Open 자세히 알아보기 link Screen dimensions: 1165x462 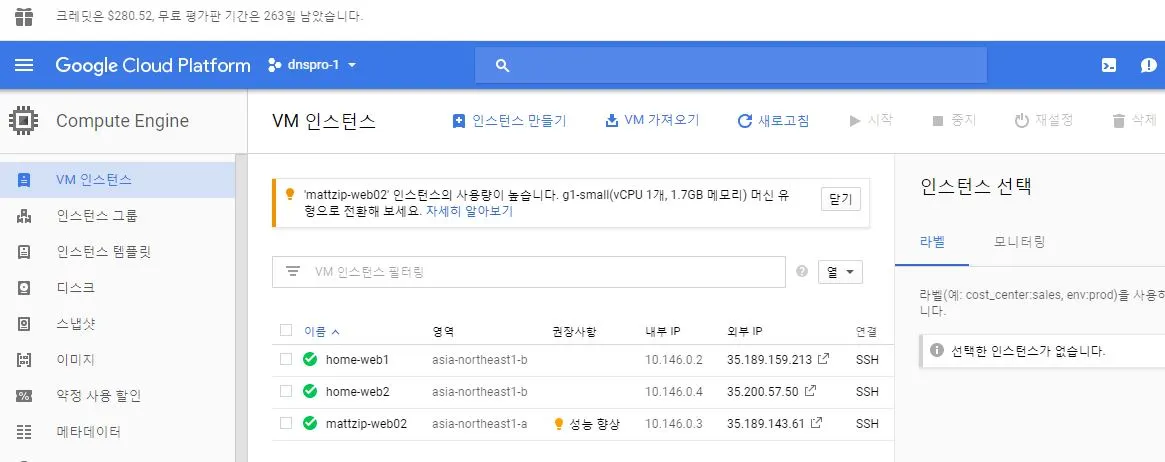point(469,211)
